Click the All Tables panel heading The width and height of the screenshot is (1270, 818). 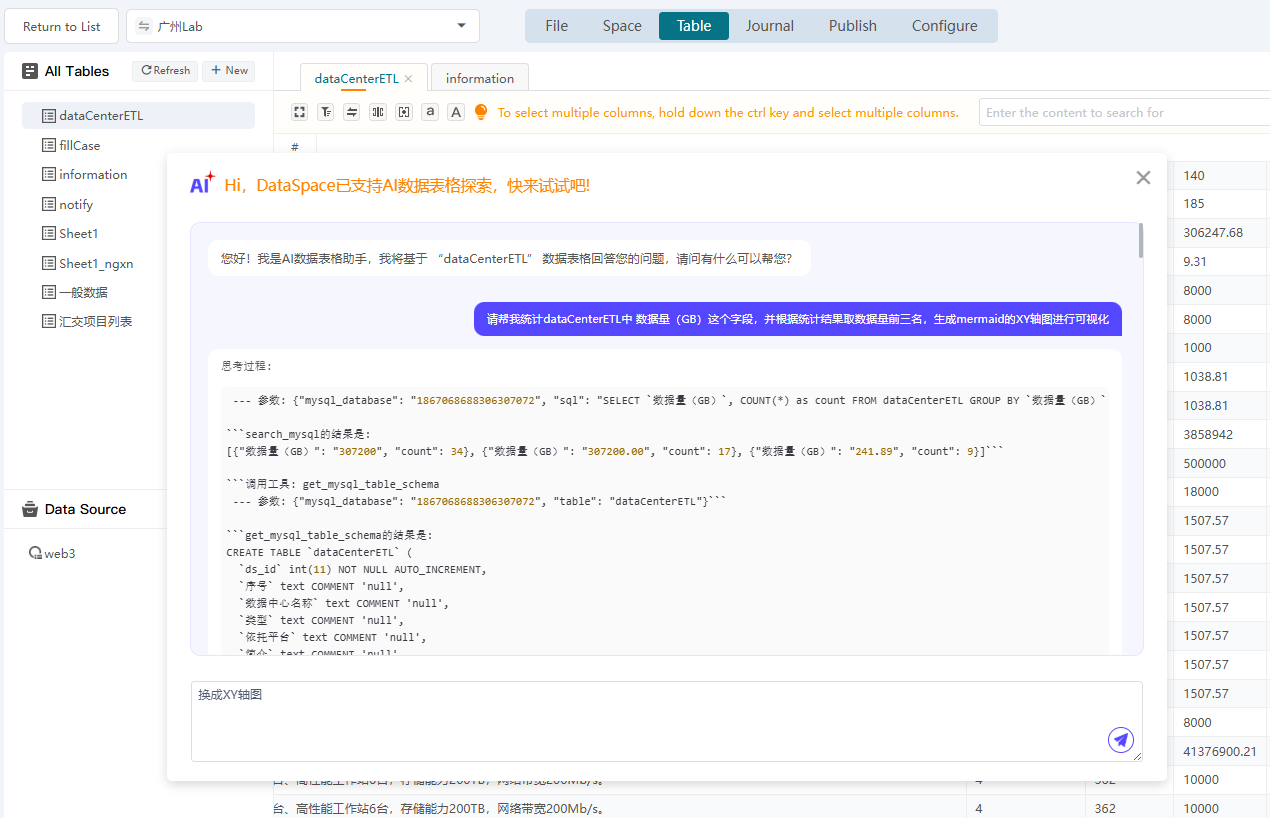pos(77,71)
